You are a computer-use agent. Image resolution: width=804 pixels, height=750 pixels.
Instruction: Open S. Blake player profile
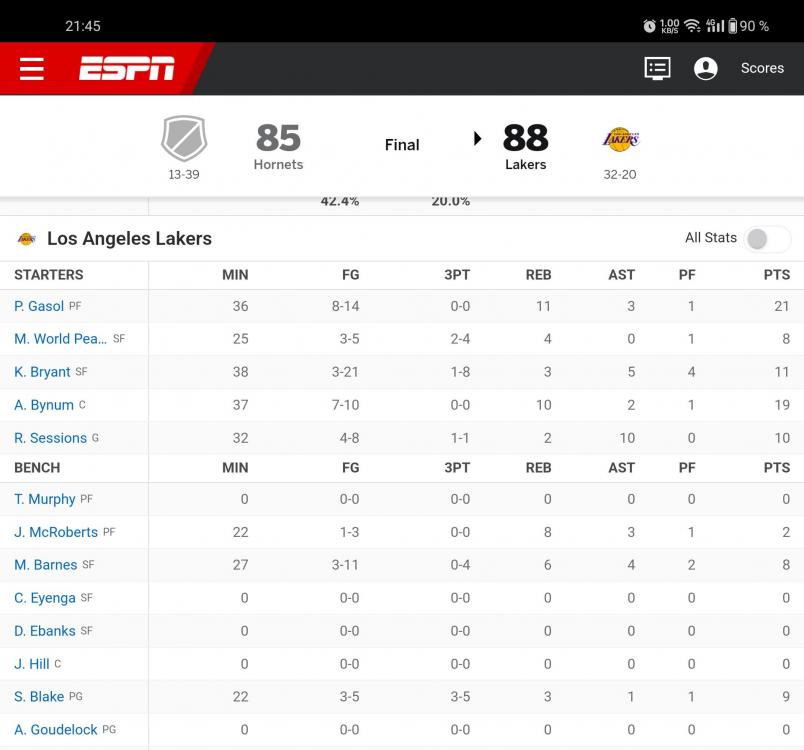(x=39, y=697)
